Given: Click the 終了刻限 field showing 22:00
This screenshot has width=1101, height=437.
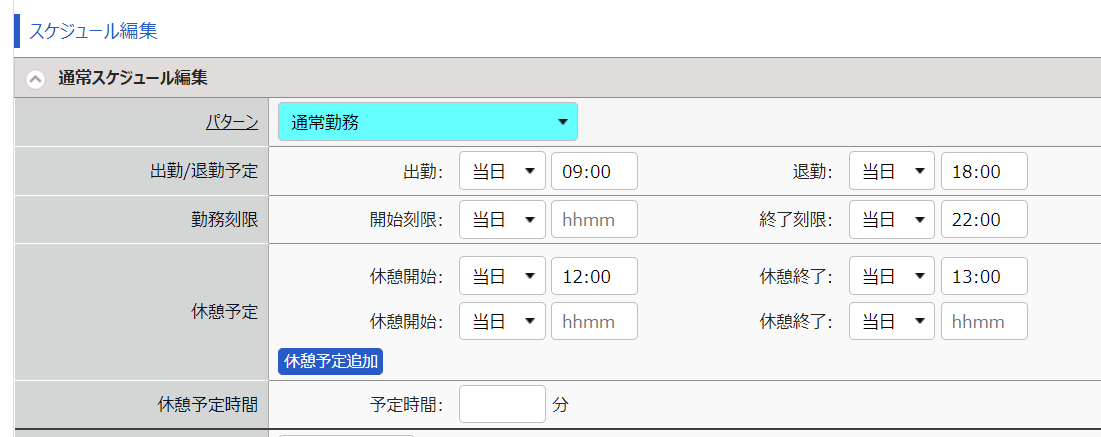Looking at the screenshot, I should click(984, 219).
